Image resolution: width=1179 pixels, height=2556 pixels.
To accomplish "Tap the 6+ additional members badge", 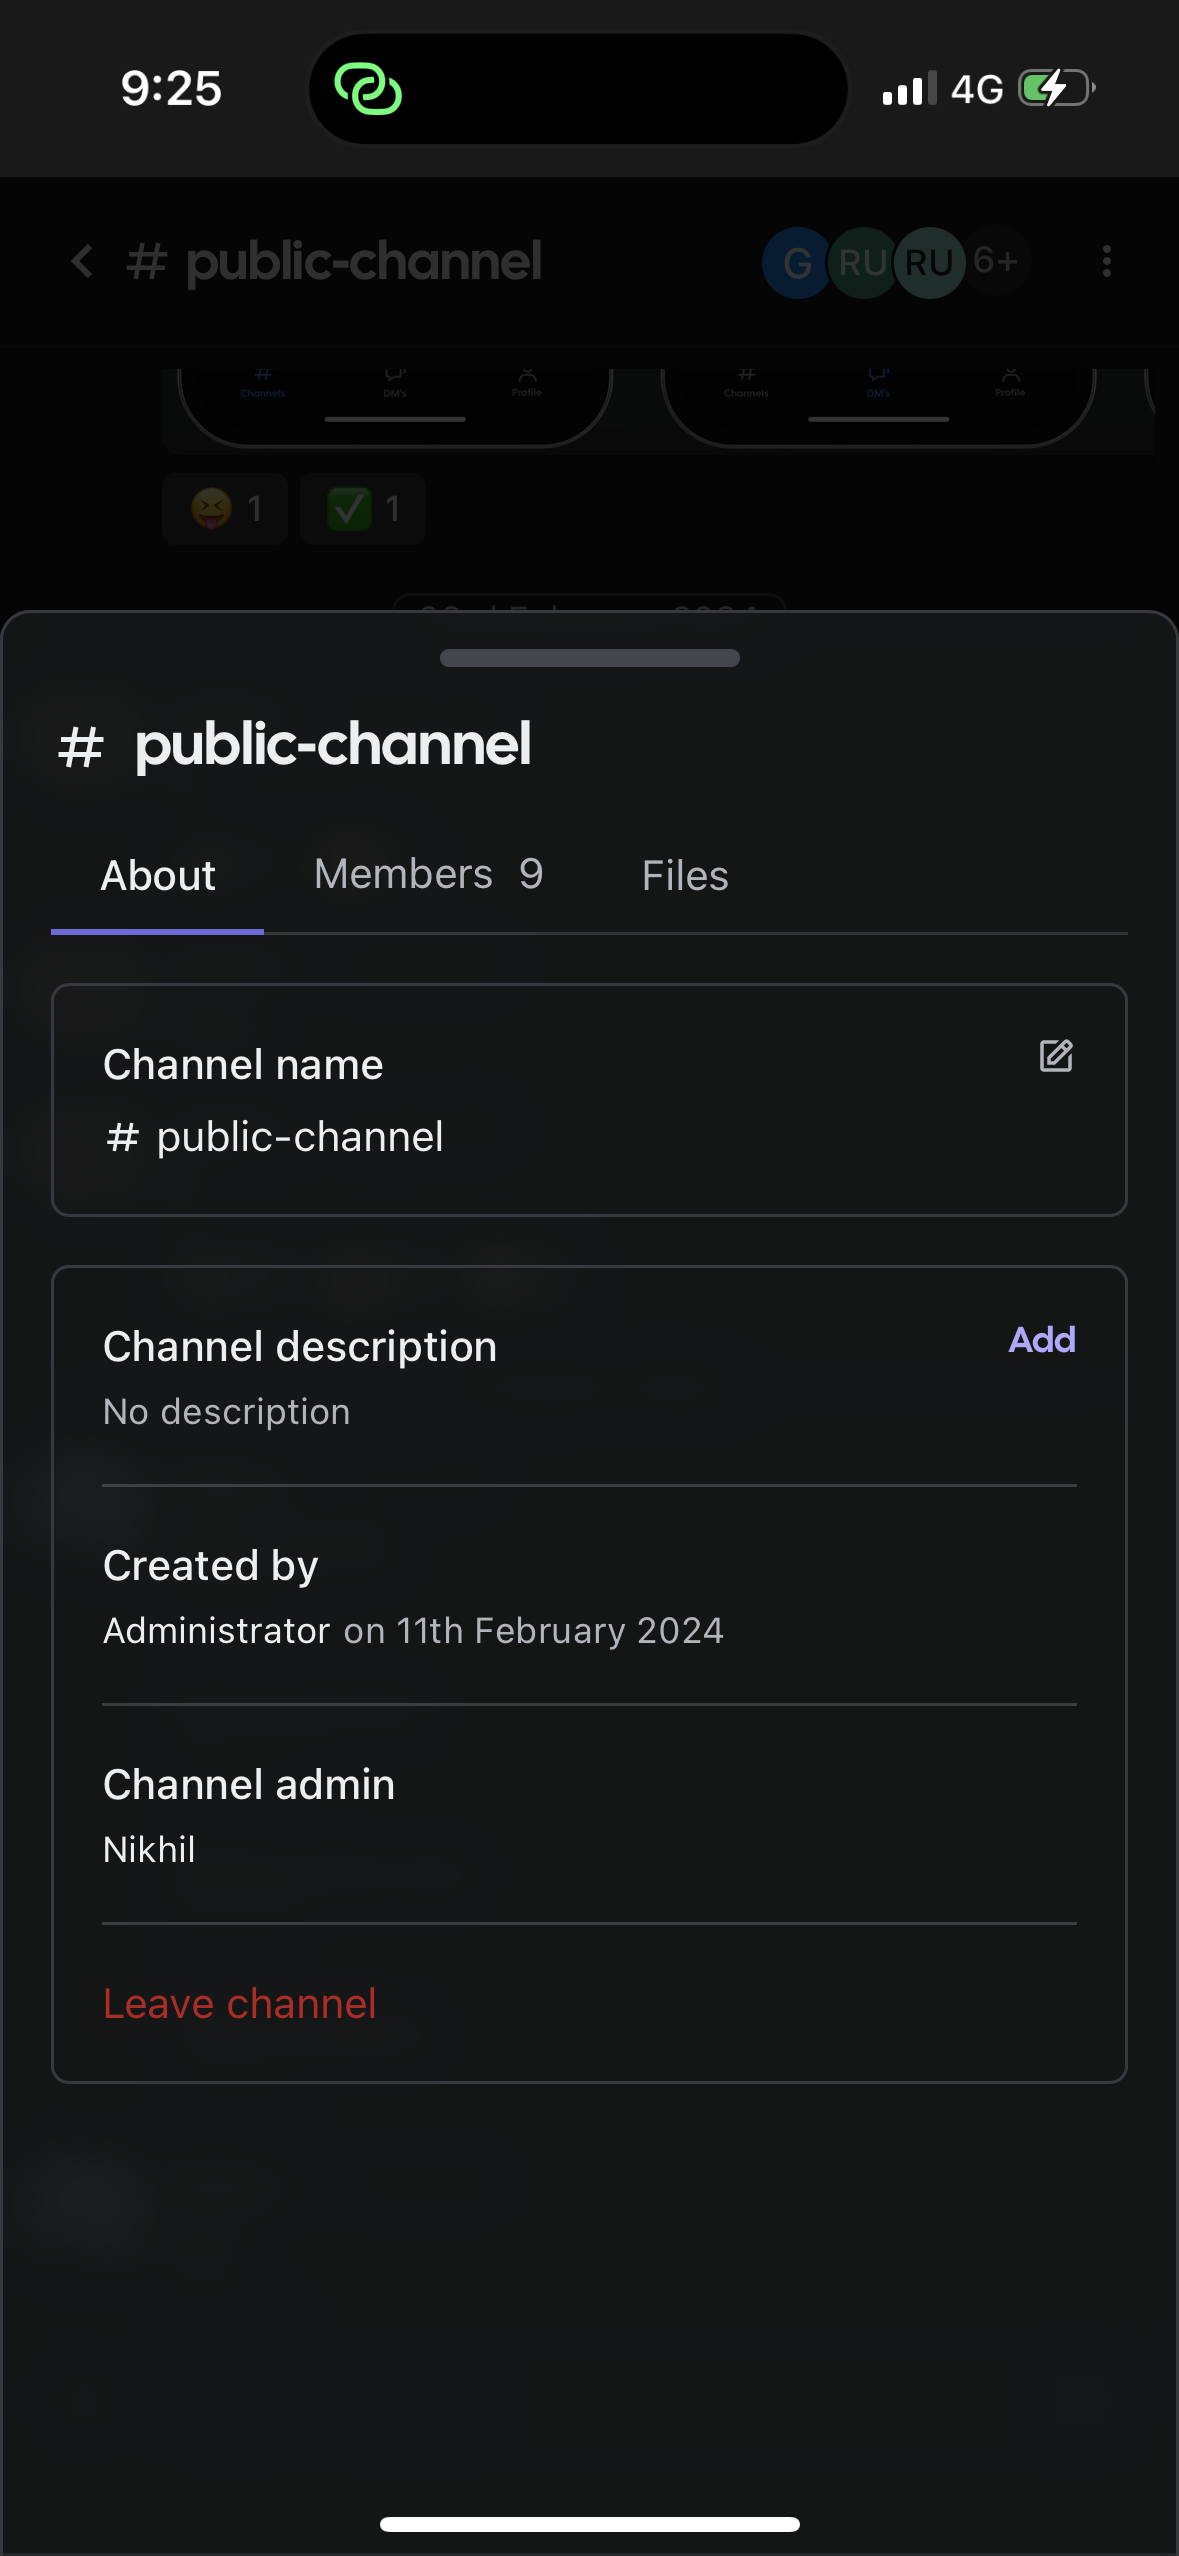I will click(x=996, y=262).
